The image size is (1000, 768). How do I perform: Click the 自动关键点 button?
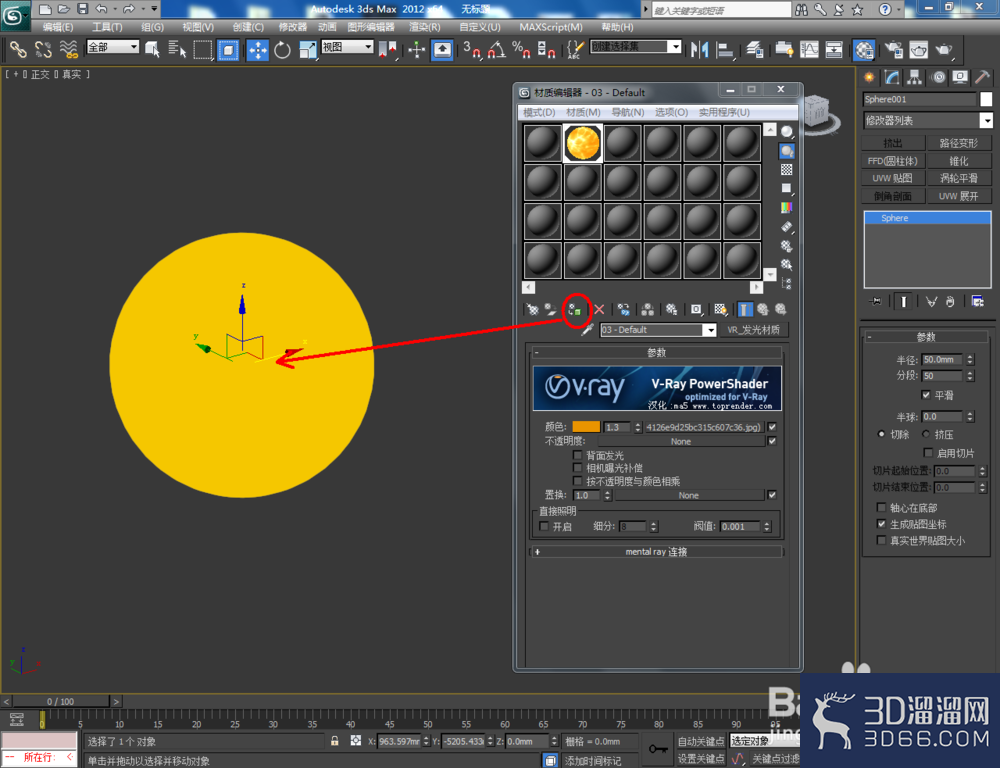(700, 741)
